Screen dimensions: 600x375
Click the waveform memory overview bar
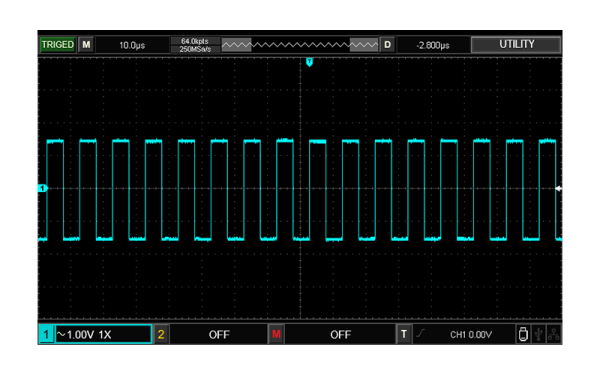[x=300, y=45]
